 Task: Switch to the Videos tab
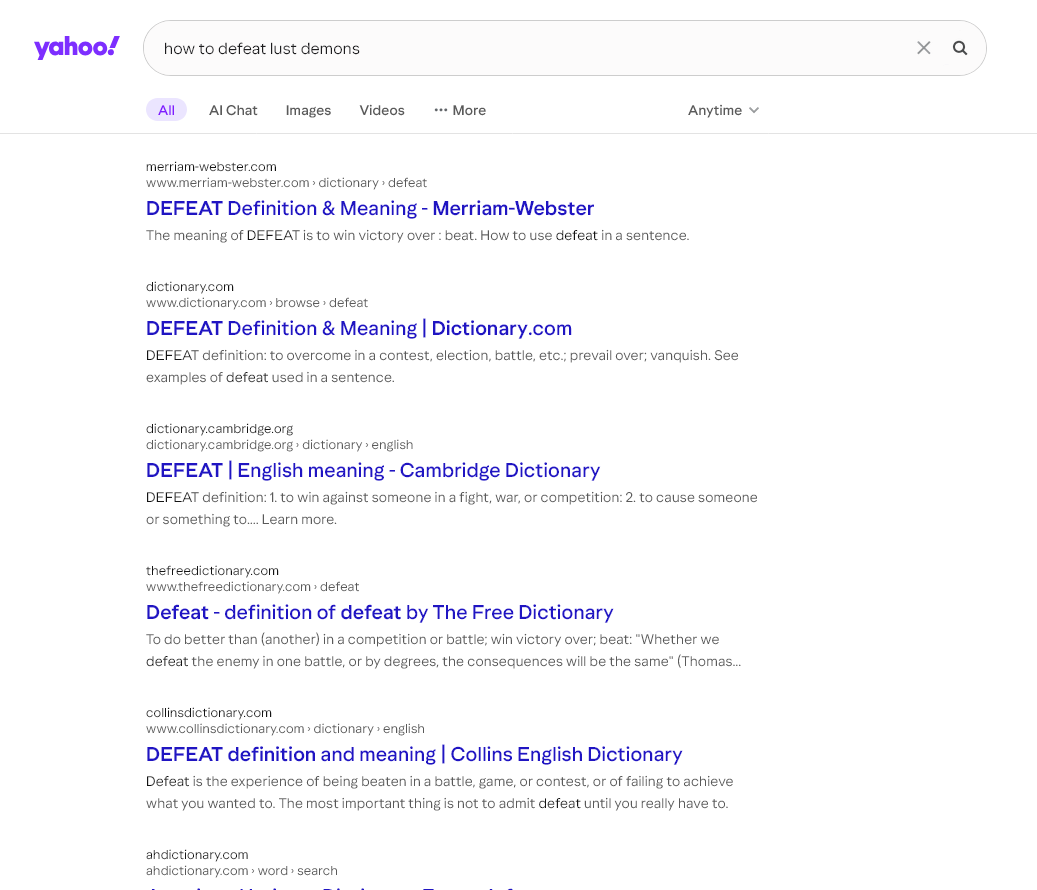pos(382,110)
